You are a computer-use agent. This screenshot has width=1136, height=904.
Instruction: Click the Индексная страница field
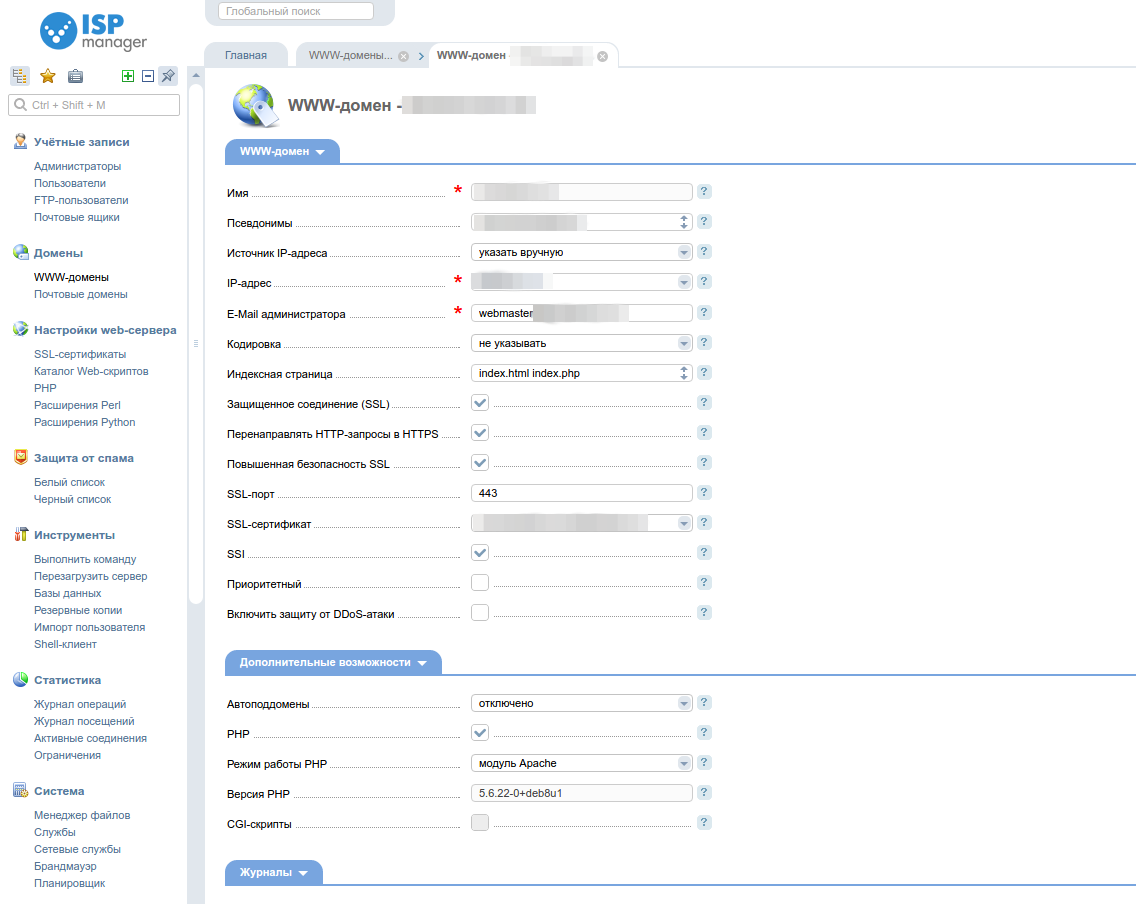(582, 373)
